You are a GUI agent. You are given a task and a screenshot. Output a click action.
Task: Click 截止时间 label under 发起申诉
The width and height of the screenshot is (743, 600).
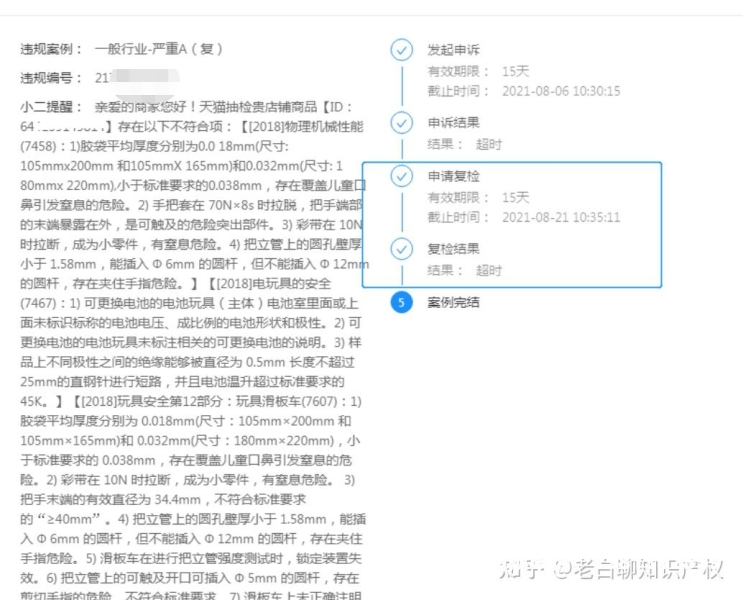(458, 91)
